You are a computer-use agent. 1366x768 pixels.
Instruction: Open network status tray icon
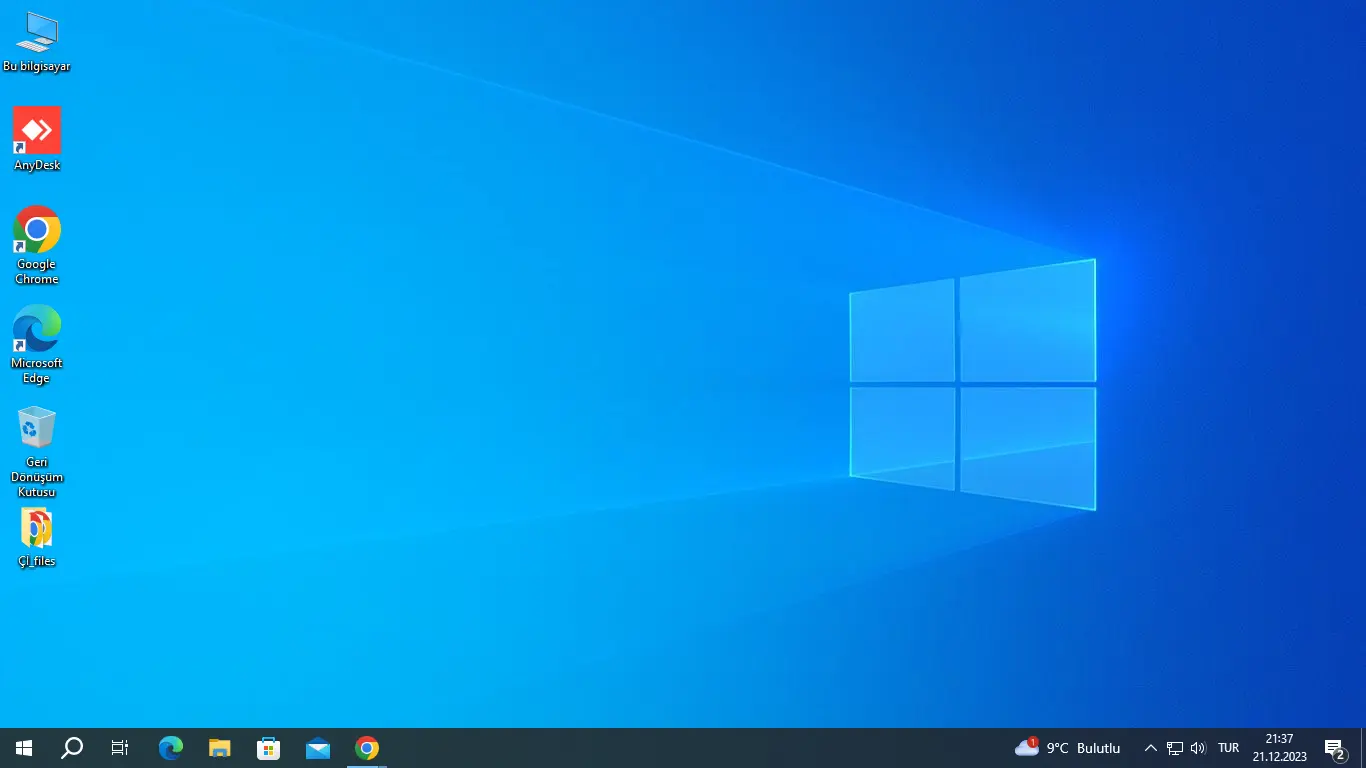click(1175, 748)
